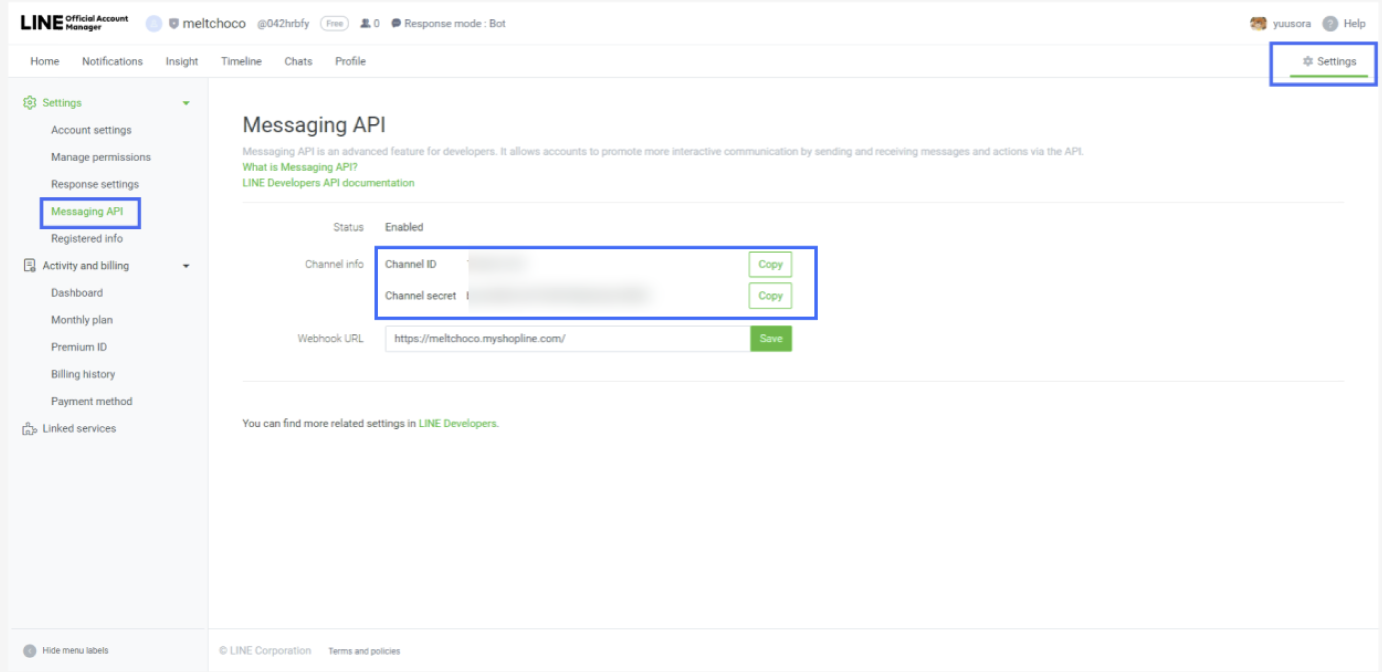The width and height of the screenshot is (1382, 672).
Task: Click the Linked services icon
Action: pos(29,429)
